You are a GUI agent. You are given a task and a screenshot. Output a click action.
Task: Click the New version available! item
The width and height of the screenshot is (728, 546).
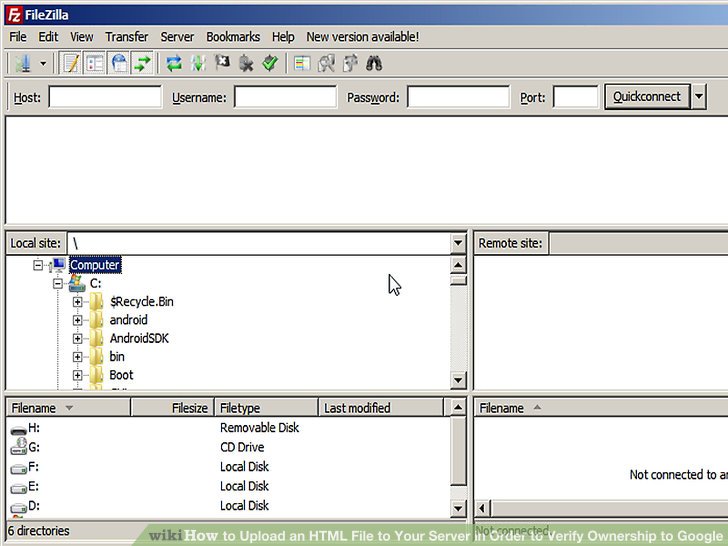tap(362, 37)
